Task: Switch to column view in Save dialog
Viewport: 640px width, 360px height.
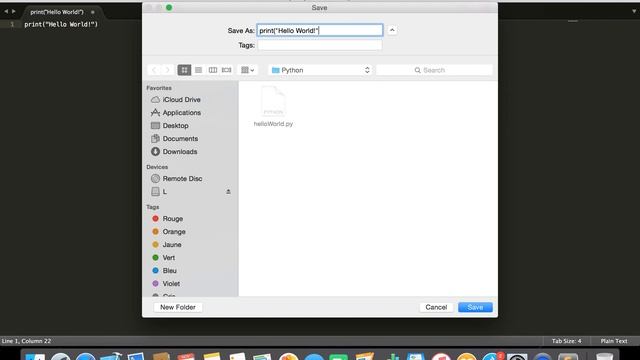Action: [x=213, y=70]
